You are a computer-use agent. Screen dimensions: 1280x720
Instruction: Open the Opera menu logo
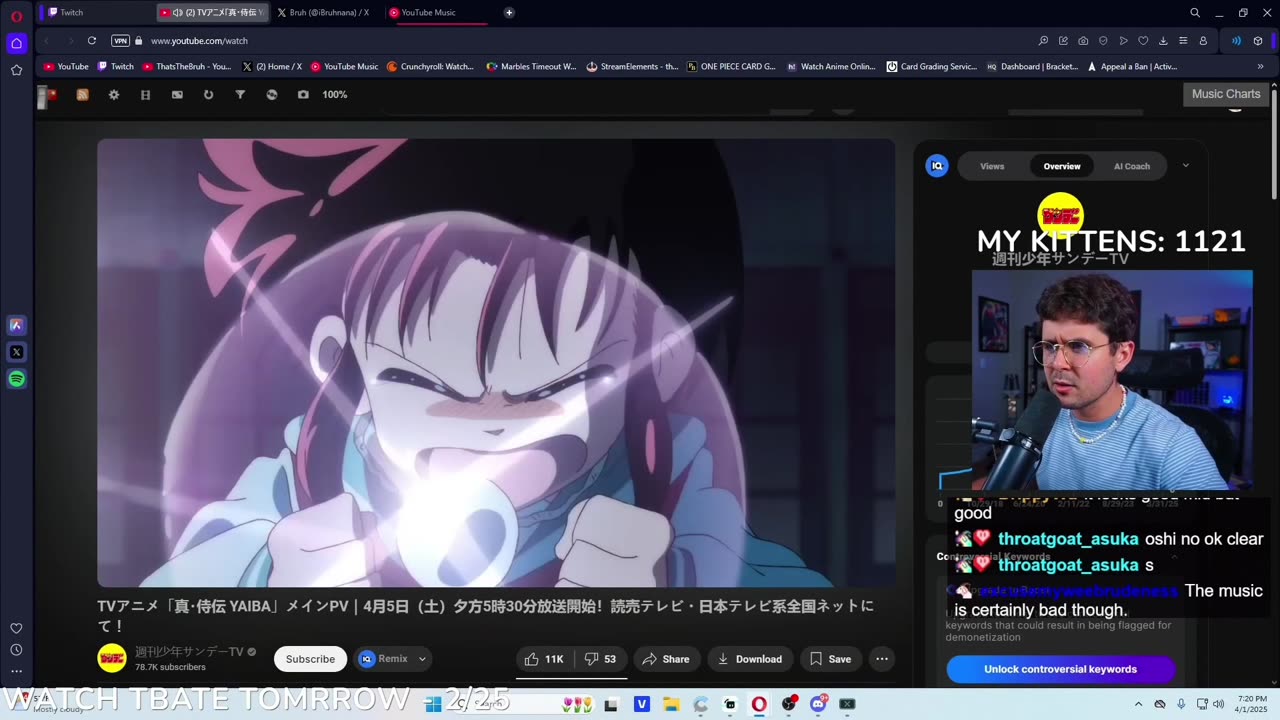click(x=16, y=17)
